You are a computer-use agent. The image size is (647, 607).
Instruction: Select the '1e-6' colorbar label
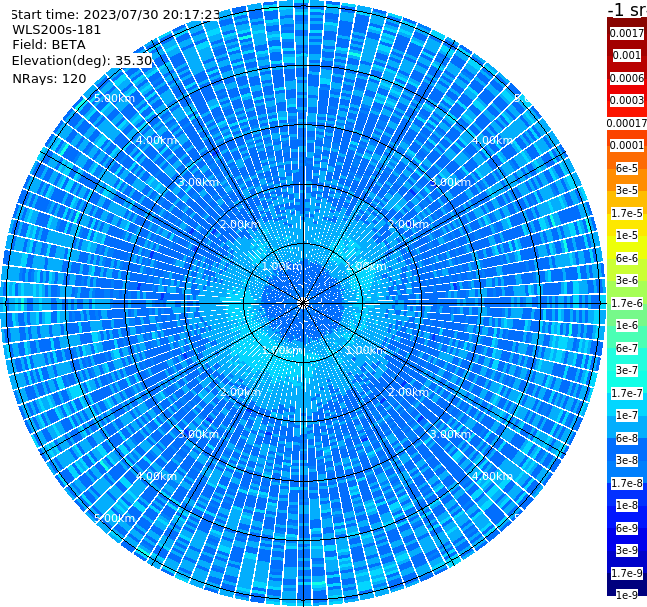click(627, 326)
